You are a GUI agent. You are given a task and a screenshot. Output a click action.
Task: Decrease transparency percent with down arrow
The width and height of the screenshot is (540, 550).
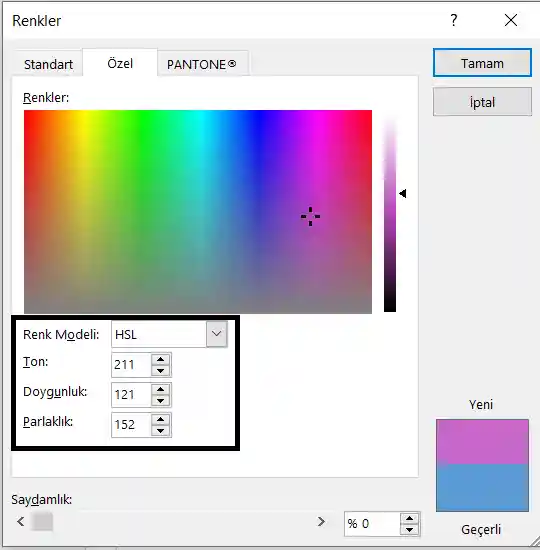[409, 530]
